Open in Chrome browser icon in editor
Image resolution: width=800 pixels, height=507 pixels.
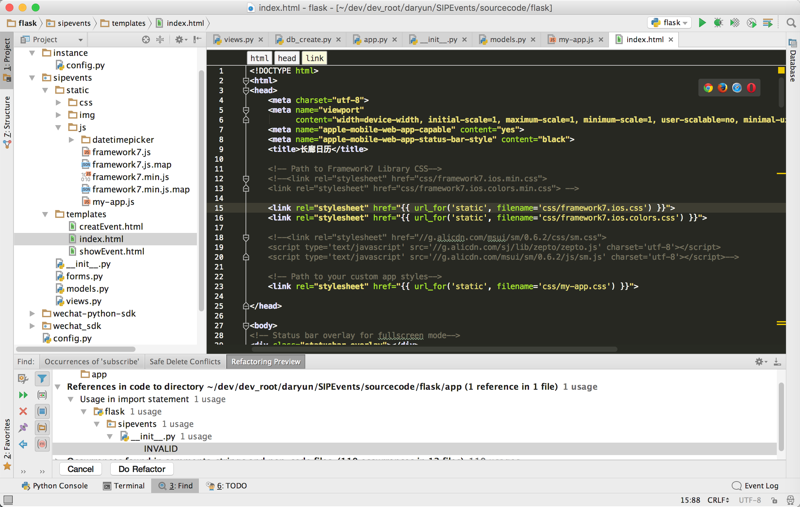pos(709,88)
